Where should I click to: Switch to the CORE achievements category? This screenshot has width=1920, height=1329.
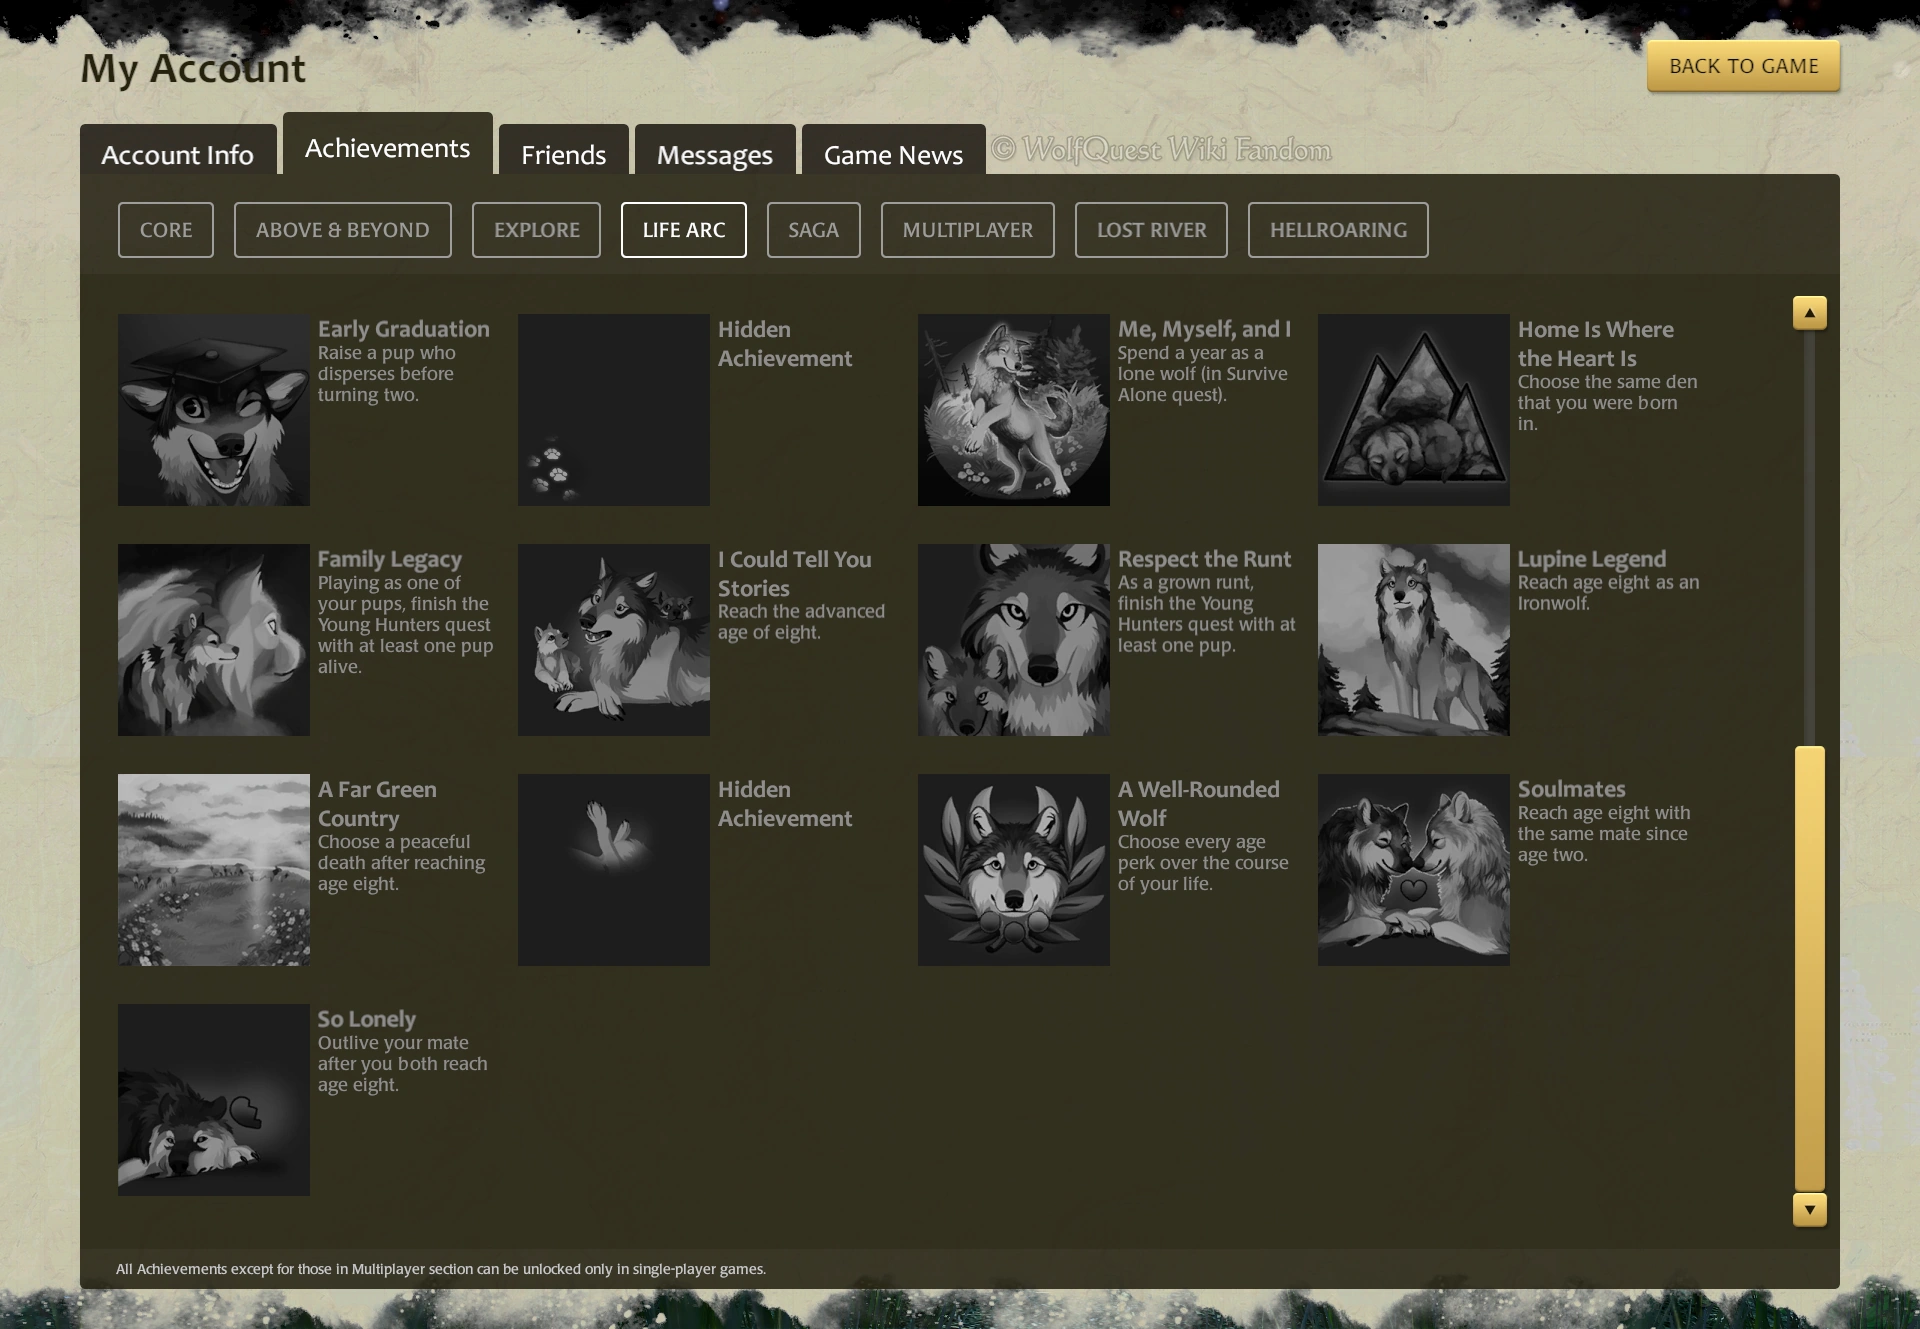[x=166, y=230]
